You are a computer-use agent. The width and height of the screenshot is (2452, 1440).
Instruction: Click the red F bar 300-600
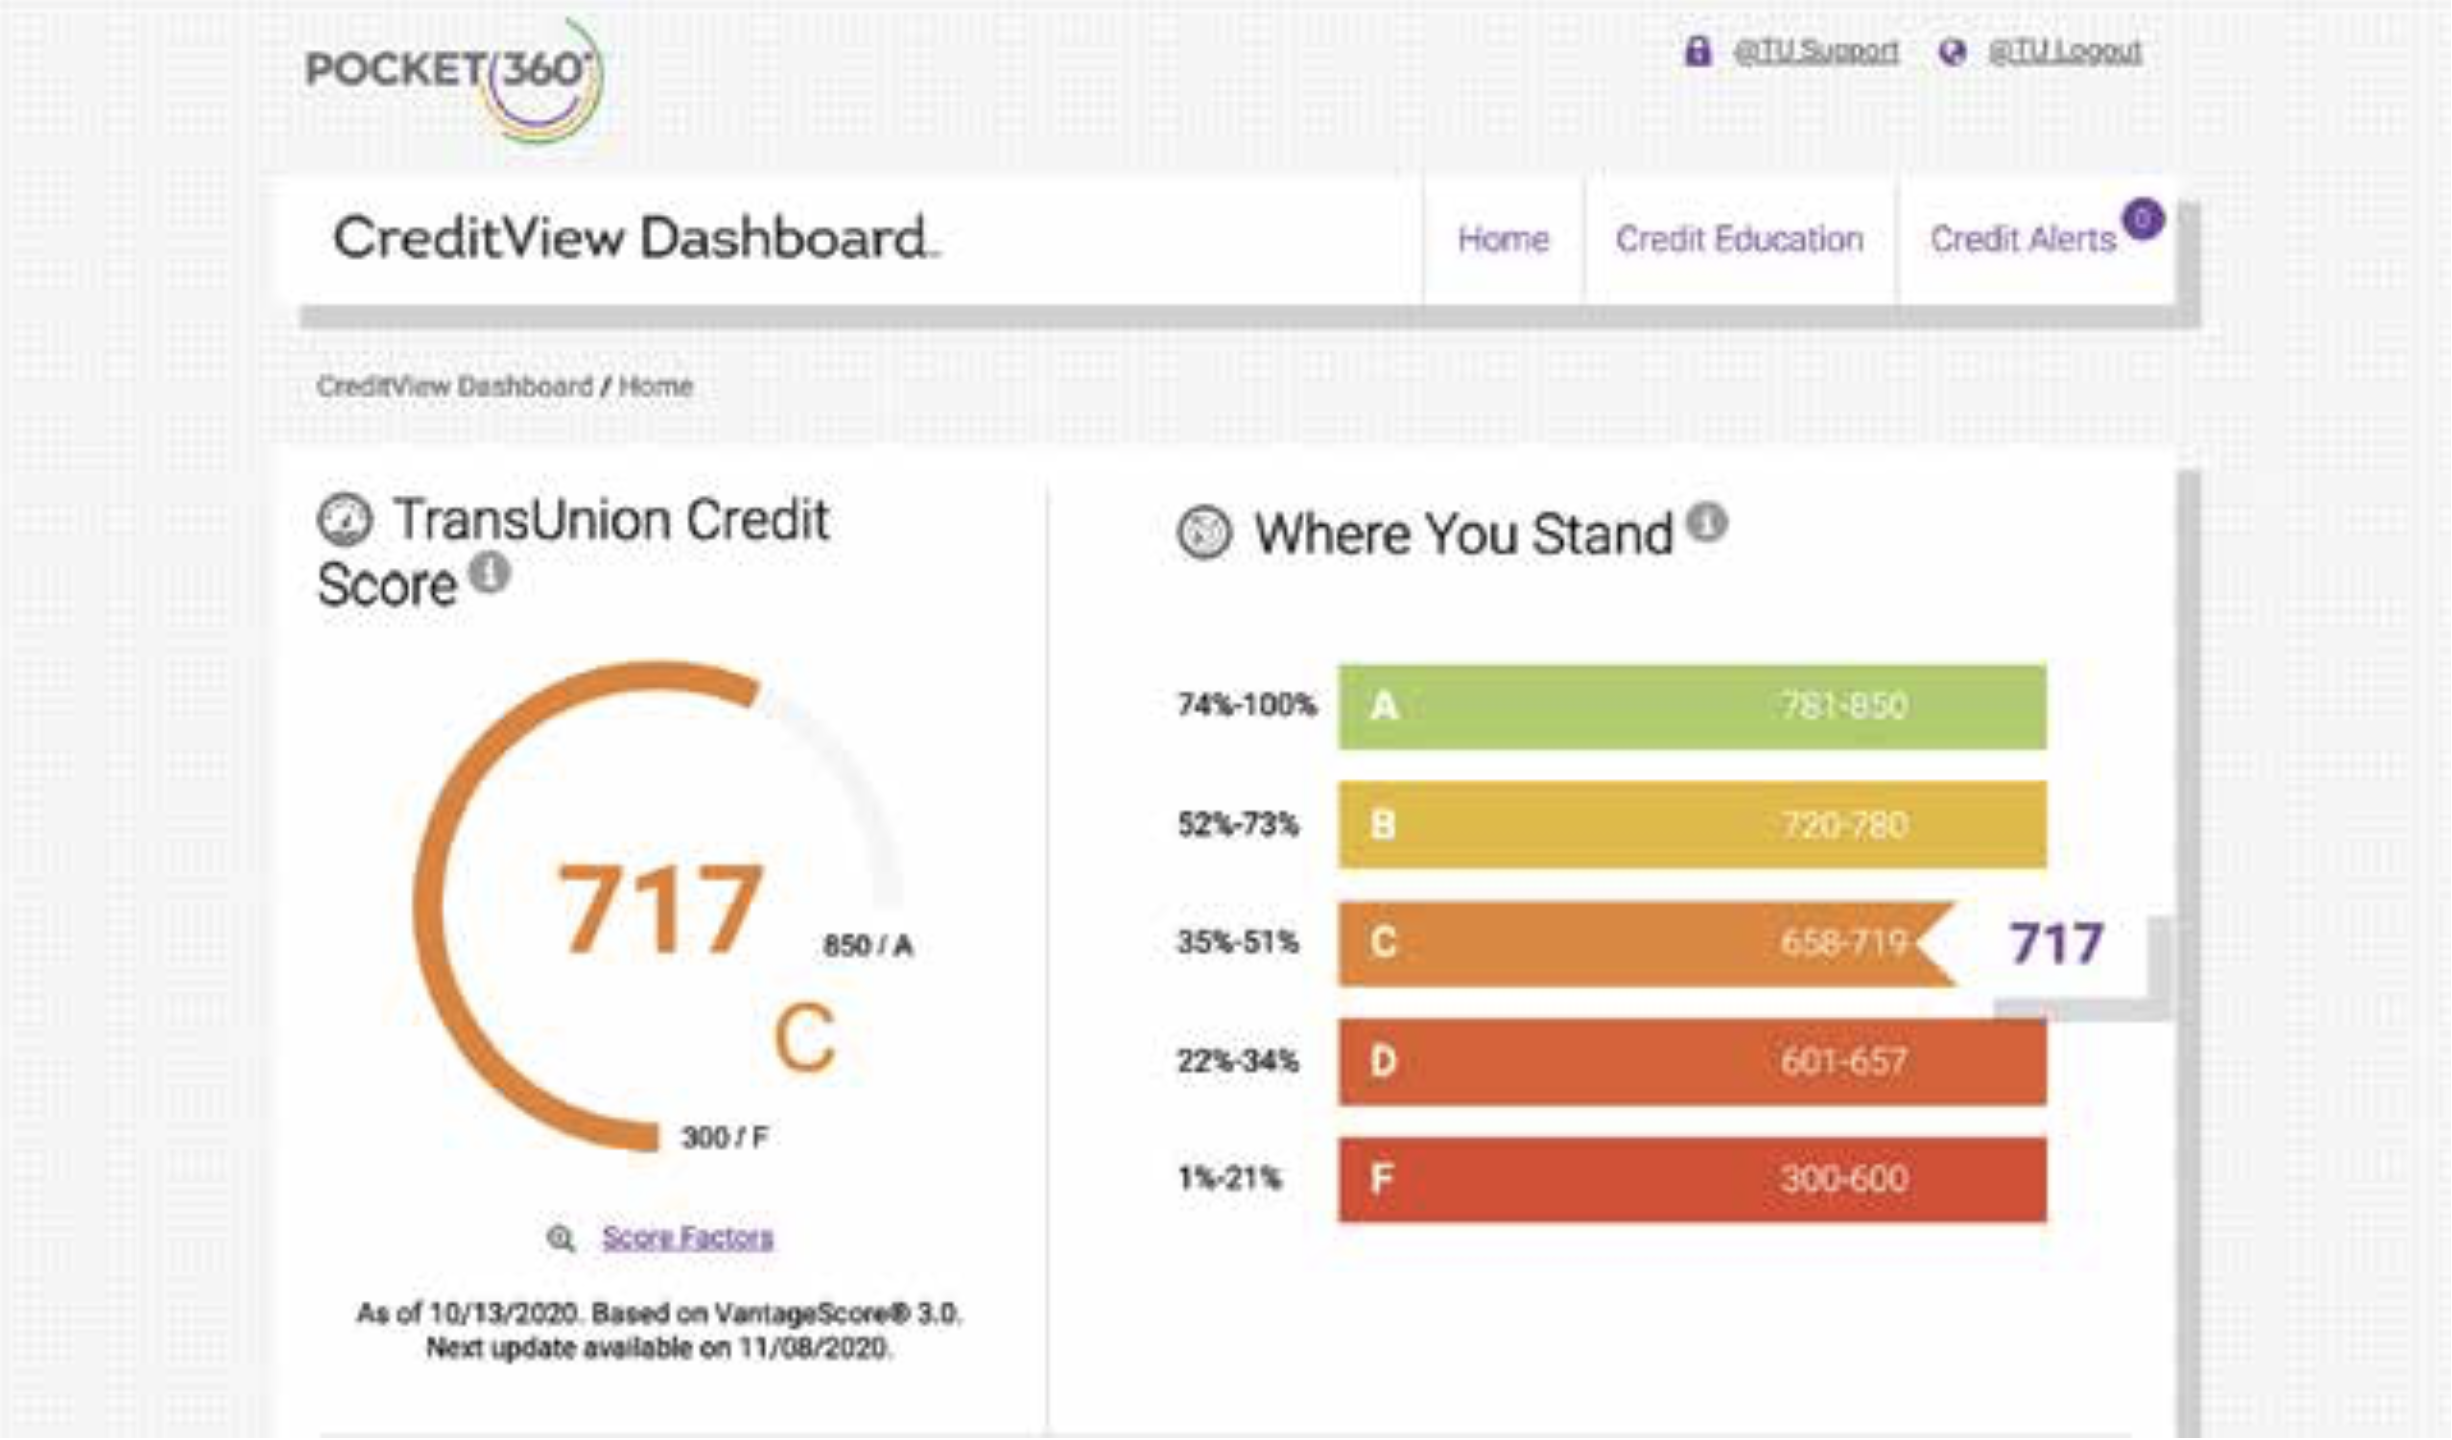pos(1692,1180)
